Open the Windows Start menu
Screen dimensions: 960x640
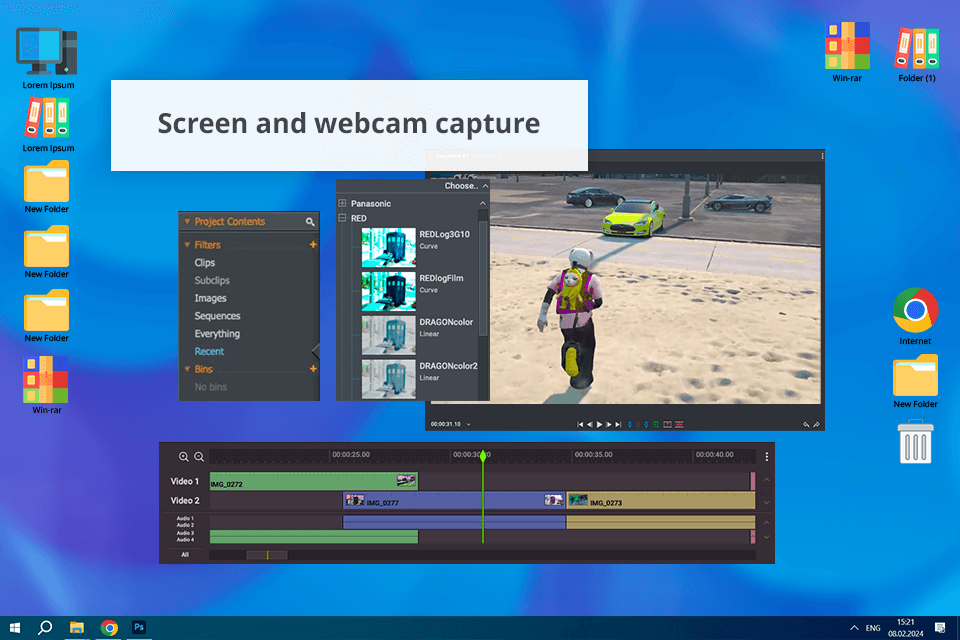pos(15,627)
